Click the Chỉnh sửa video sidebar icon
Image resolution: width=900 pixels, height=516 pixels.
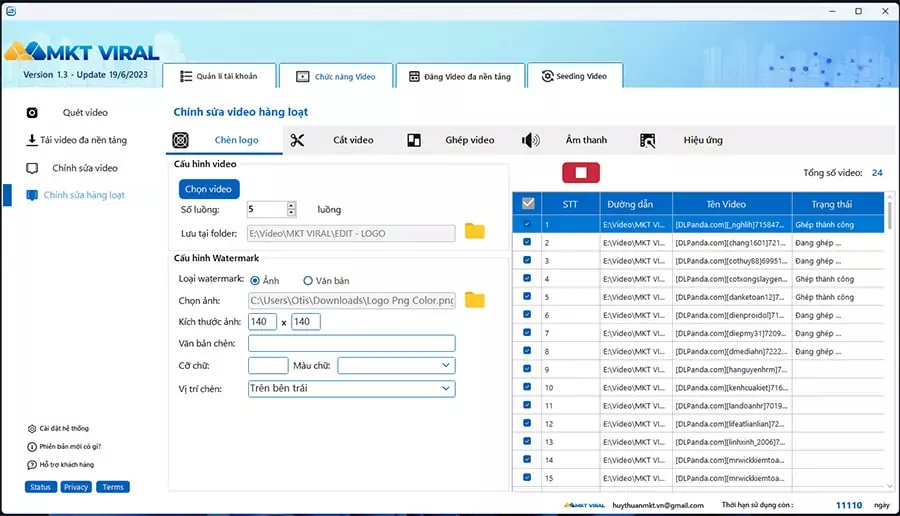click(x=32, y=168)
